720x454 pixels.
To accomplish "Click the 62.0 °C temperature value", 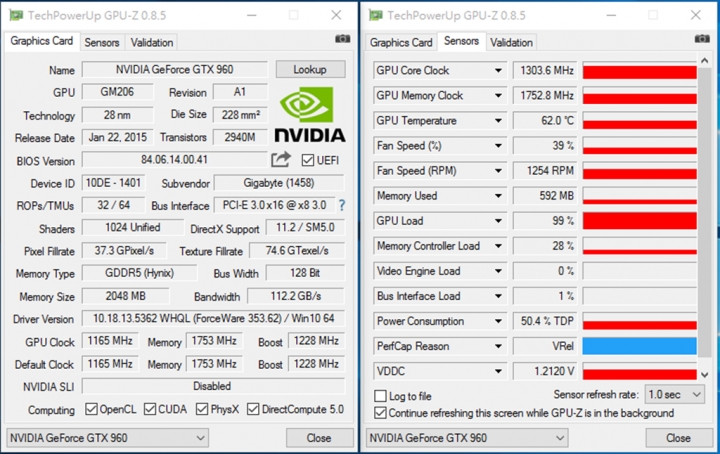I will 545,121.
